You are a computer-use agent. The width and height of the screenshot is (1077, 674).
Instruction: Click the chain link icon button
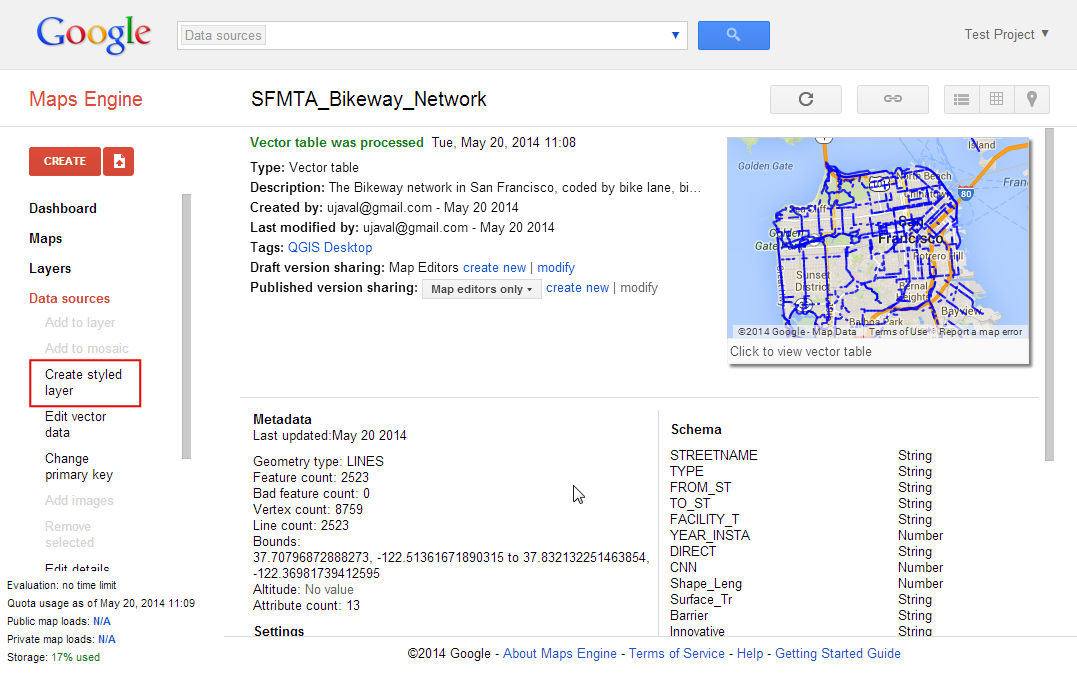(892, 99)
